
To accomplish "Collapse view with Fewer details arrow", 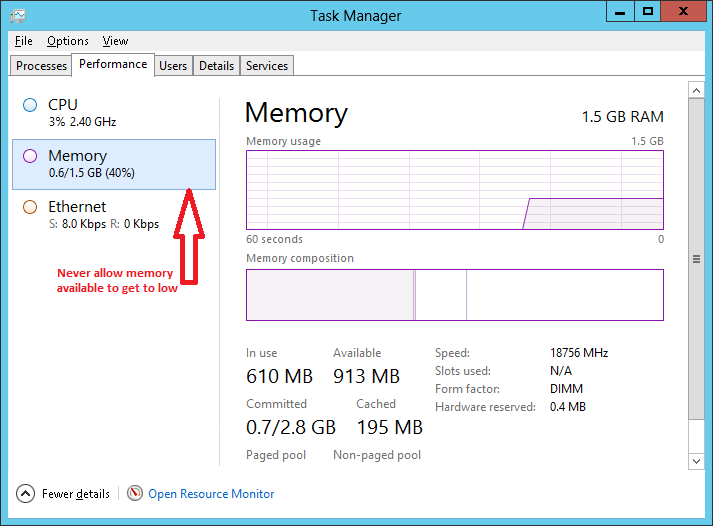I will pos(25,494).
